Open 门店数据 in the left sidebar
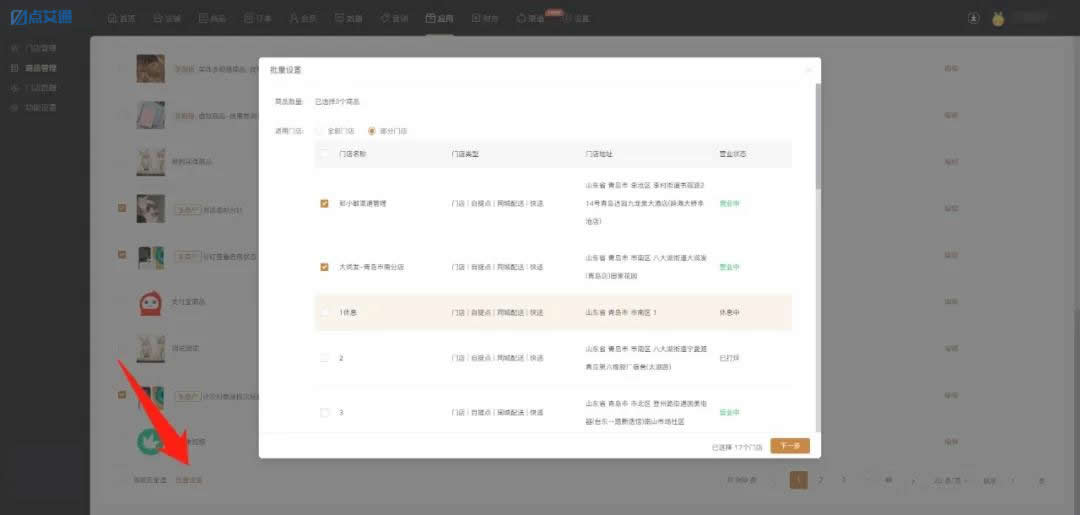The width and height of the screenshot is (1080, 515). coord(36,88)
